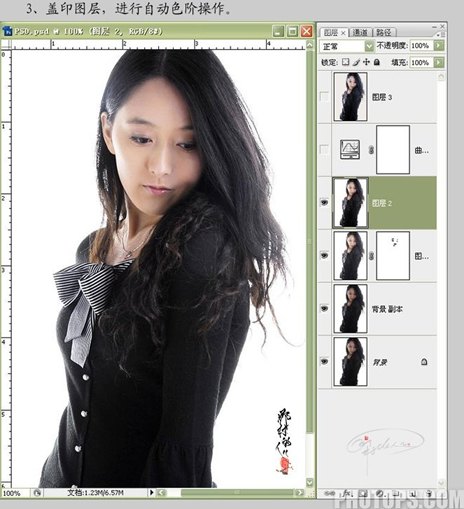Hide 图层 2 with eye icon
Viewport: 464px width, 509px height.
[x=324, y=202]
